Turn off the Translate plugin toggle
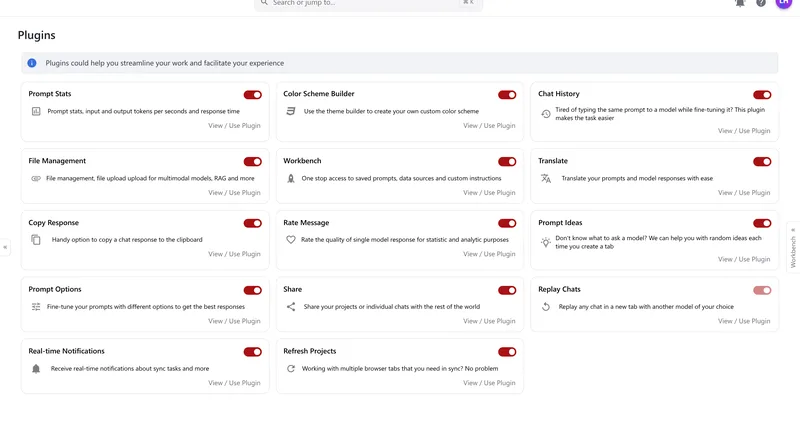 pyautogui.click(x=762, y=162)
